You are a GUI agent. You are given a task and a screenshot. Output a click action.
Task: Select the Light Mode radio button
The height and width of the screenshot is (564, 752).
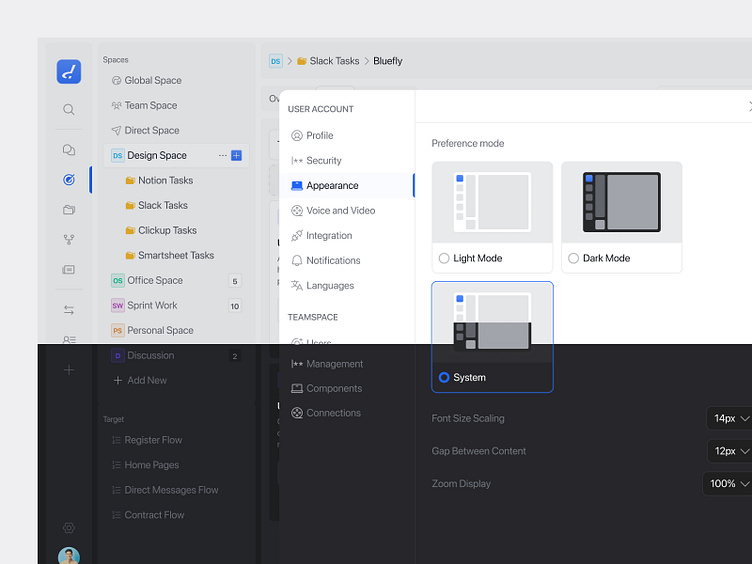[444, 258]
